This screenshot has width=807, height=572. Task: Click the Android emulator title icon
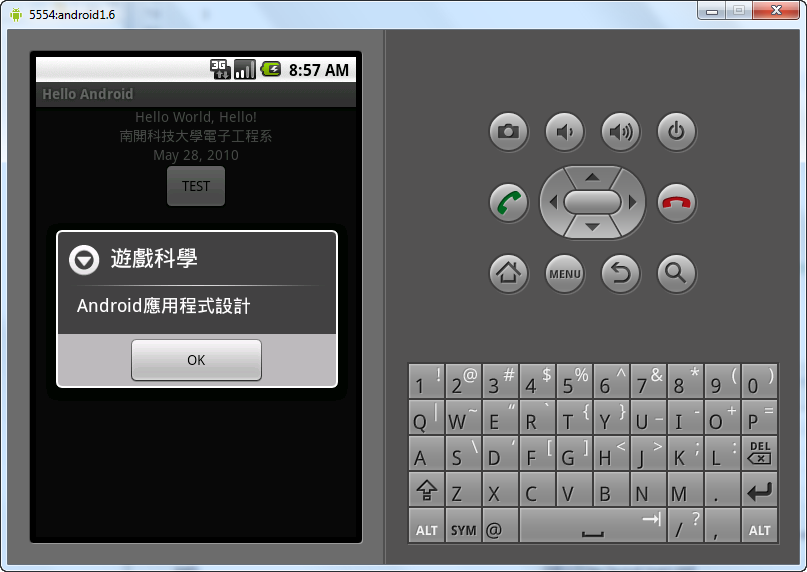pos(16,14)
